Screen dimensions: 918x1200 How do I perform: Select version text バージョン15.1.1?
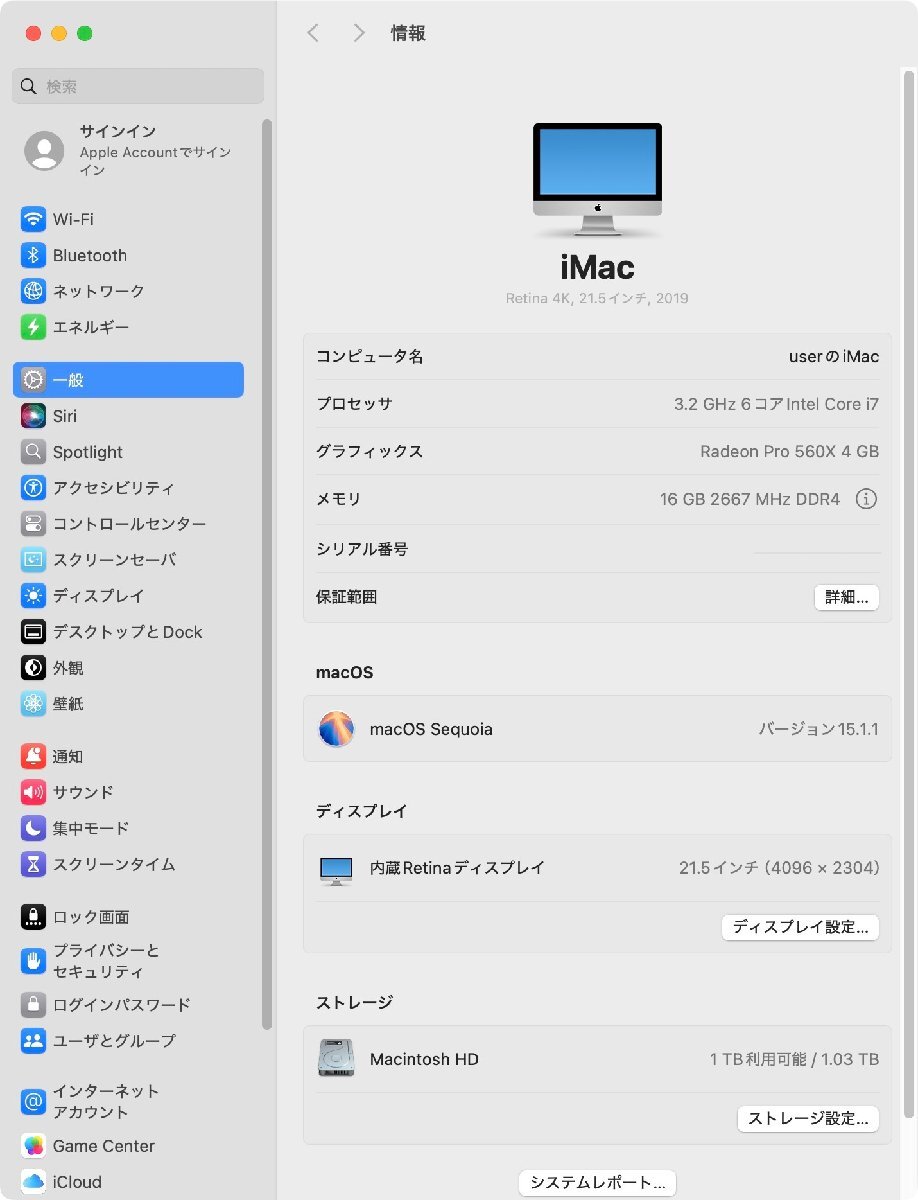(818, 729)
